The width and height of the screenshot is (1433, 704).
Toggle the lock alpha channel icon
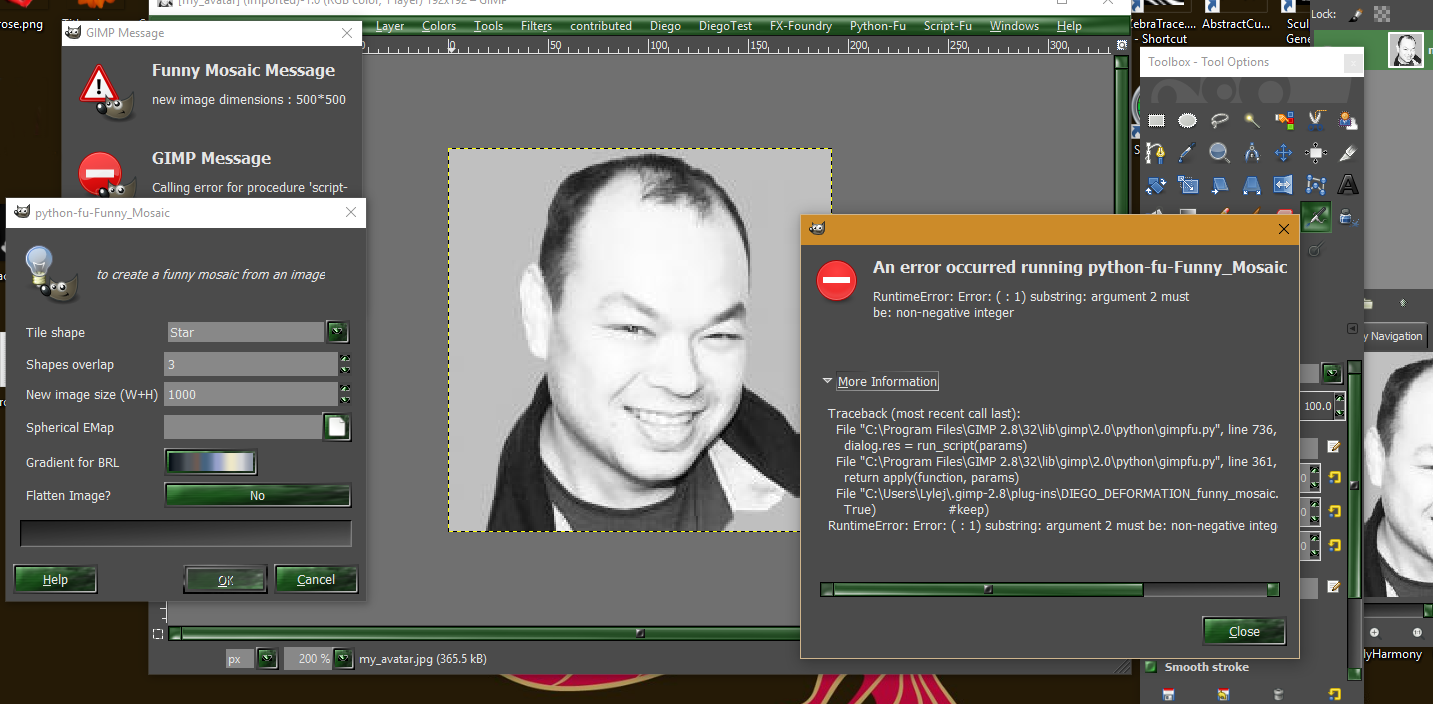1382,13
